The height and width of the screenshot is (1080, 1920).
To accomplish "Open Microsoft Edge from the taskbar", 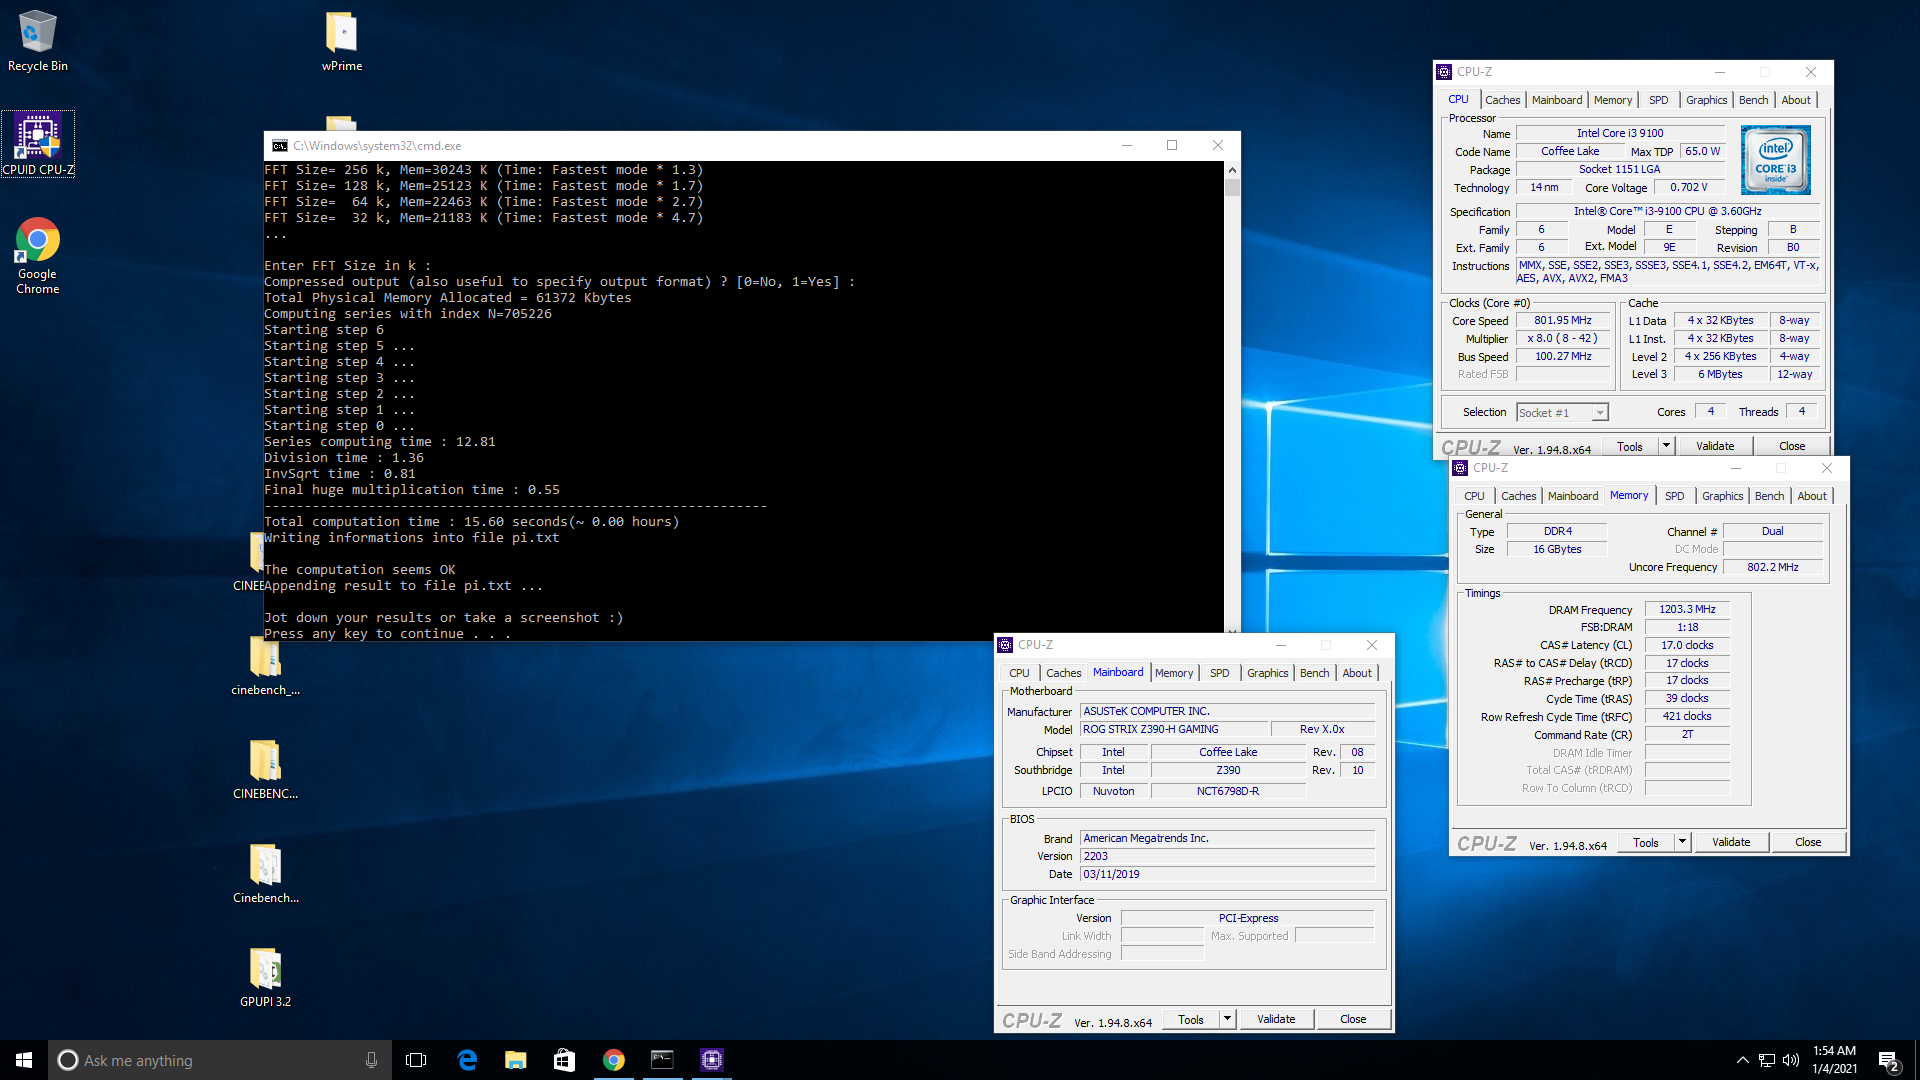I will [x=467, y=1060].
